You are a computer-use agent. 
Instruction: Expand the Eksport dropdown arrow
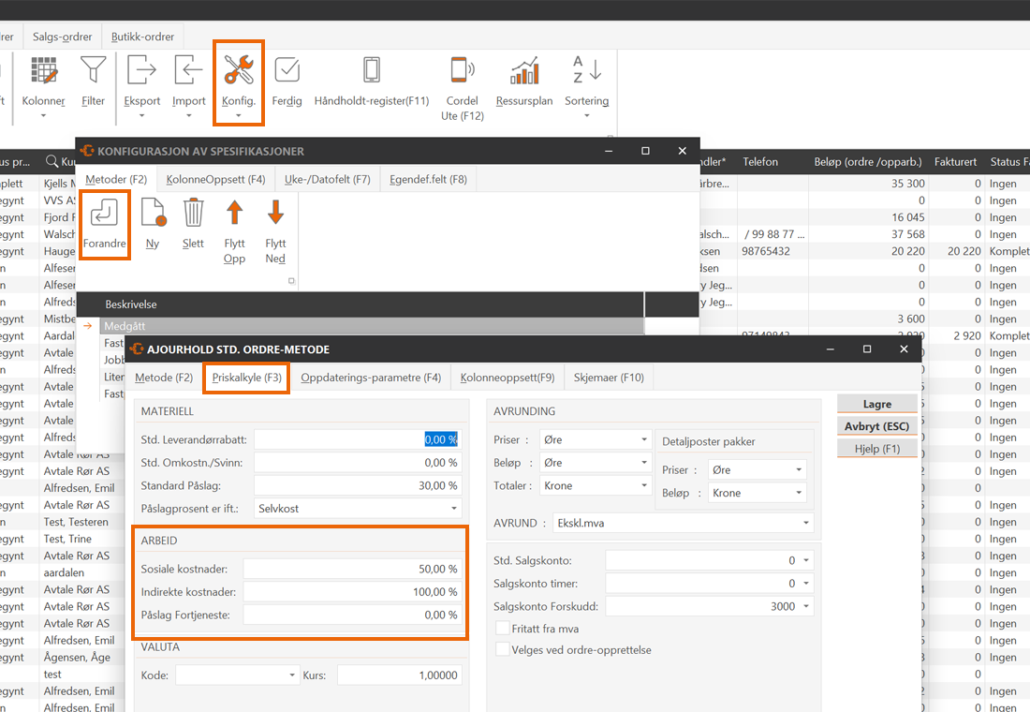[x=142, y=116]
